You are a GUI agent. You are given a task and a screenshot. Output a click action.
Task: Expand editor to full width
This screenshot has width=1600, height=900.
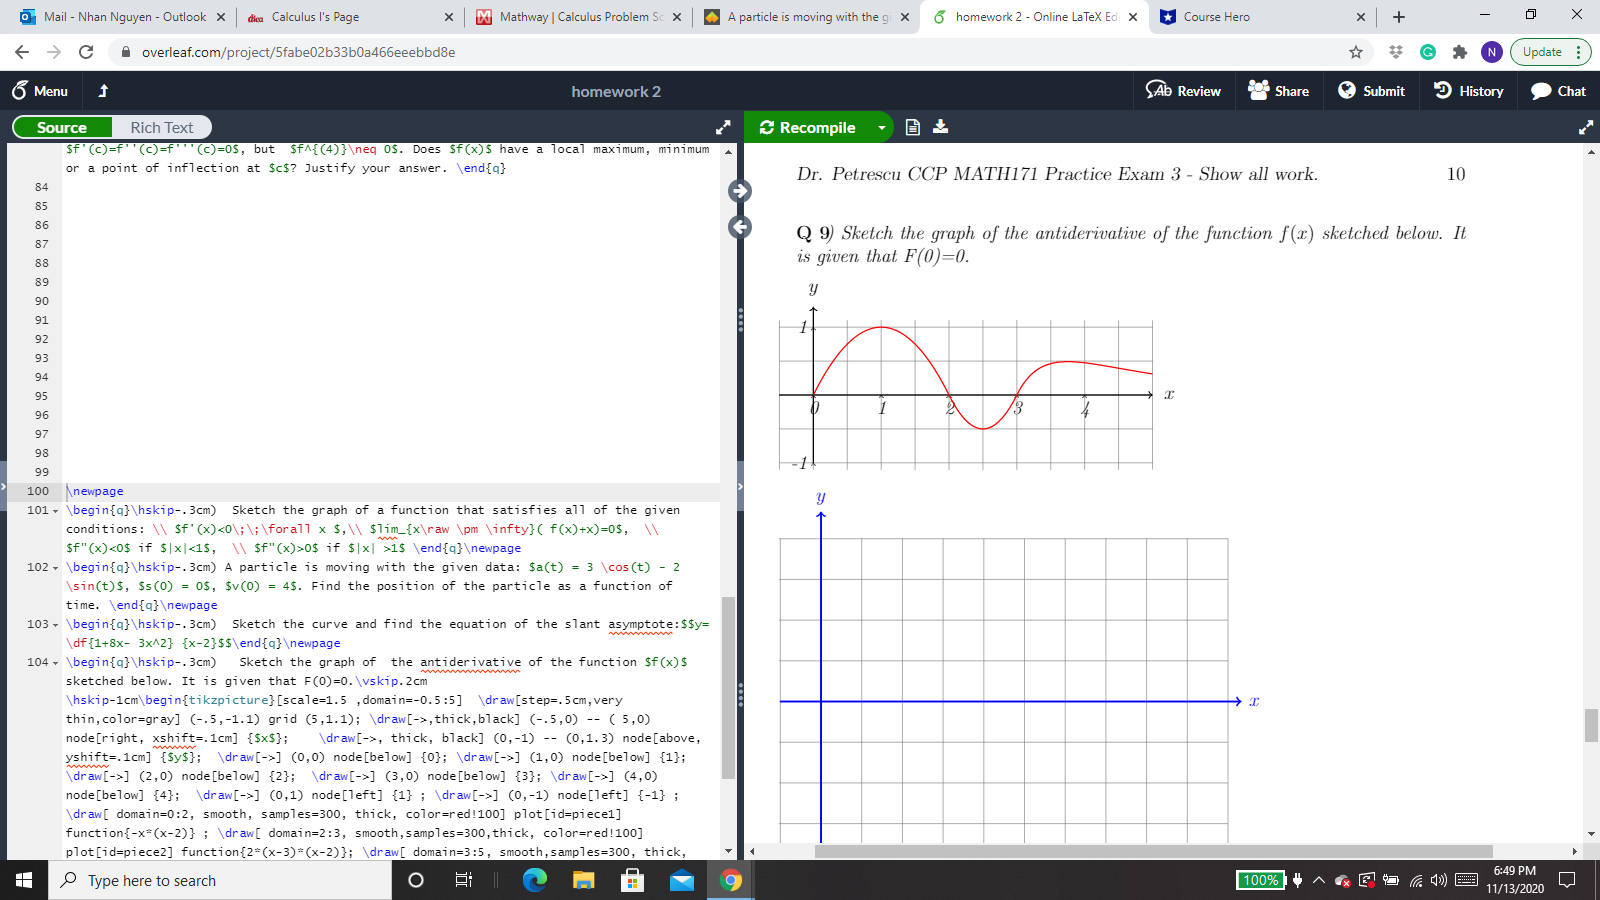click(723, 127)
